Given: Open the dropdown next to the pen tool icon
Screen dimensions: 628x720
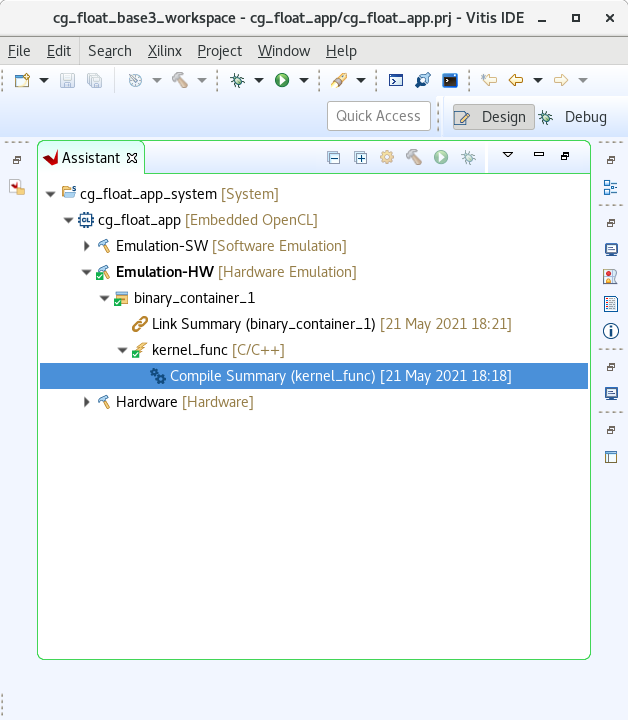Looking at the screenshot, I should [x=361, y=80].
